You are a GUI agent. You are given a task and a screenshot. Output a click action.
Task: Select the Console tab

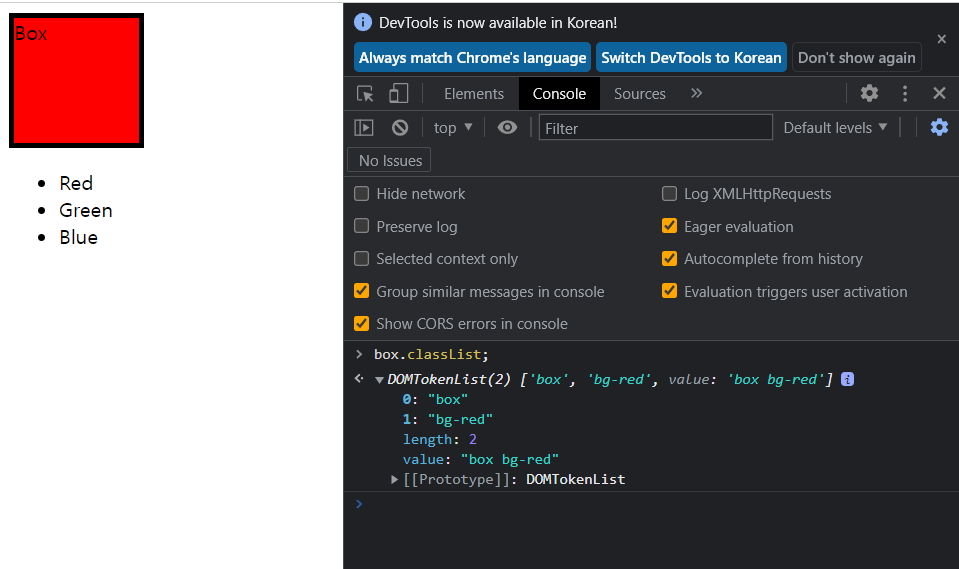(x=559, y=94)
